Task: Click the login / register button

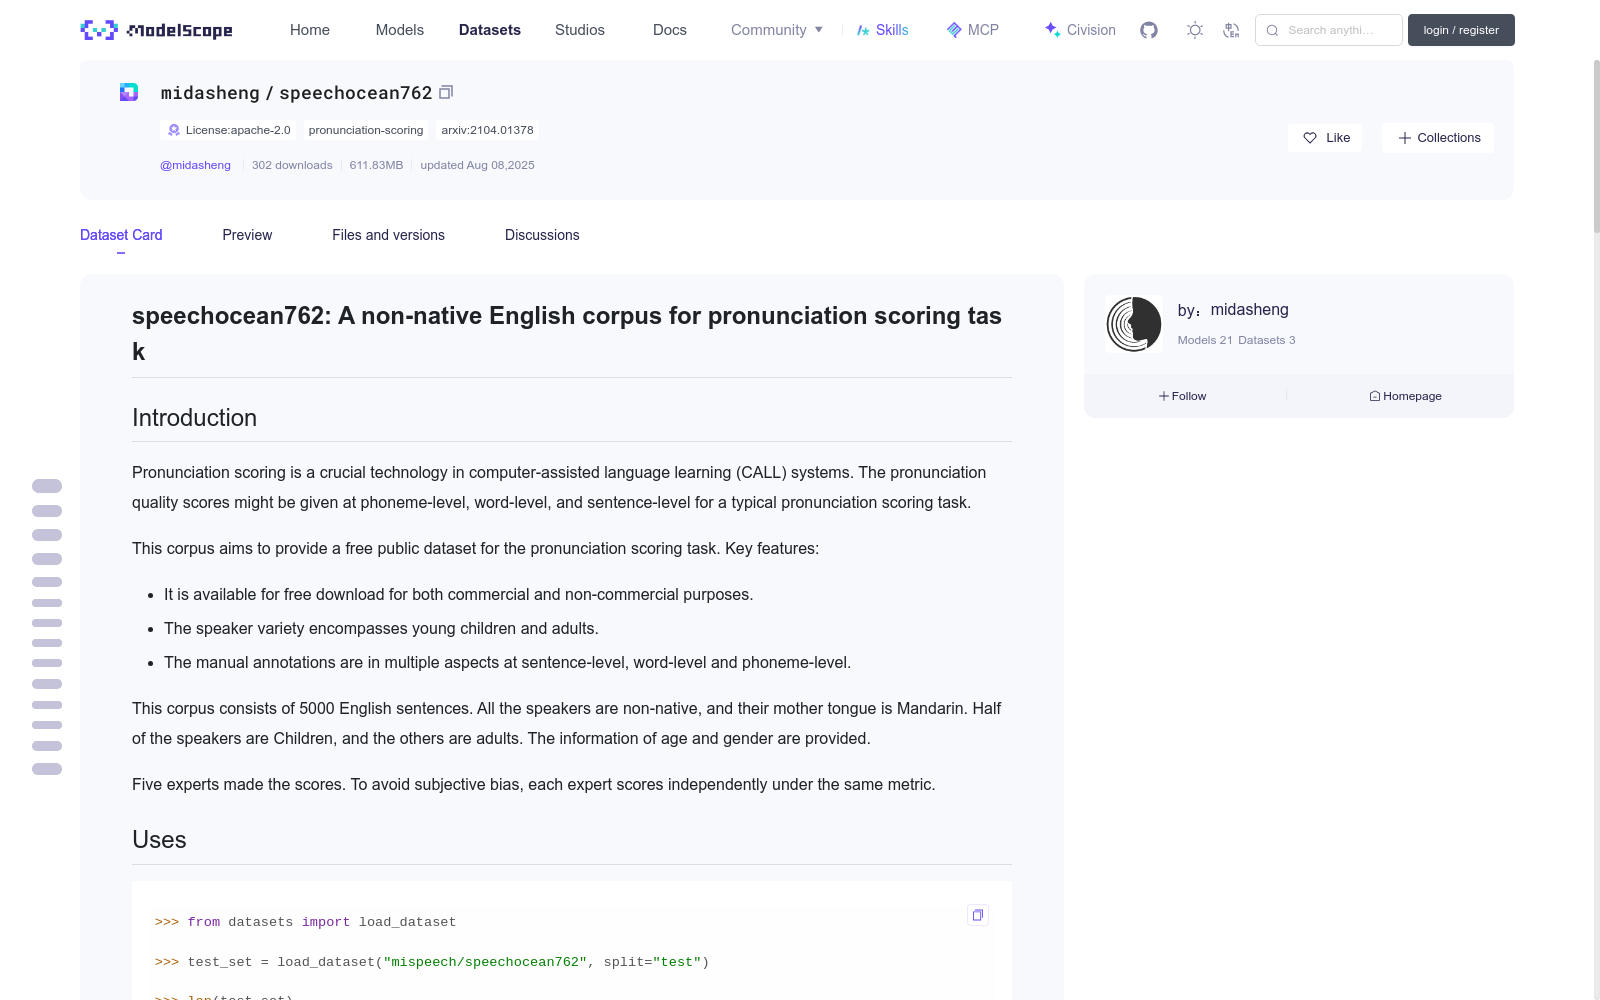Action: pos(1461,30)
